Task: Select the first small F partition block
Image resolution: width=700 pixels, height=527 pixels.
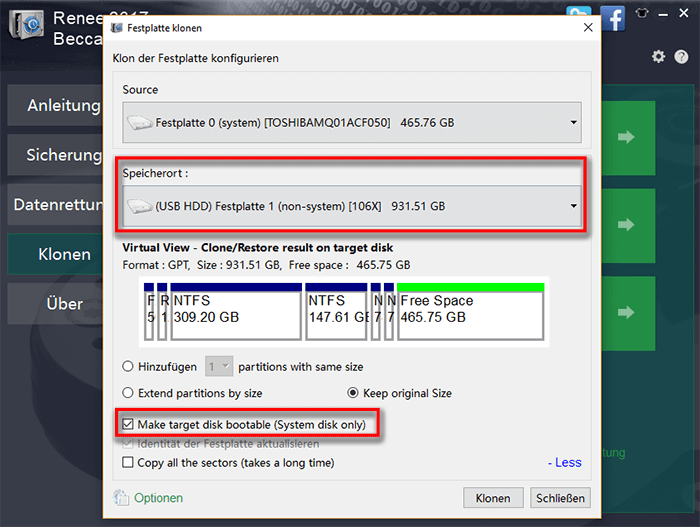Action: (x=149, y=311)
